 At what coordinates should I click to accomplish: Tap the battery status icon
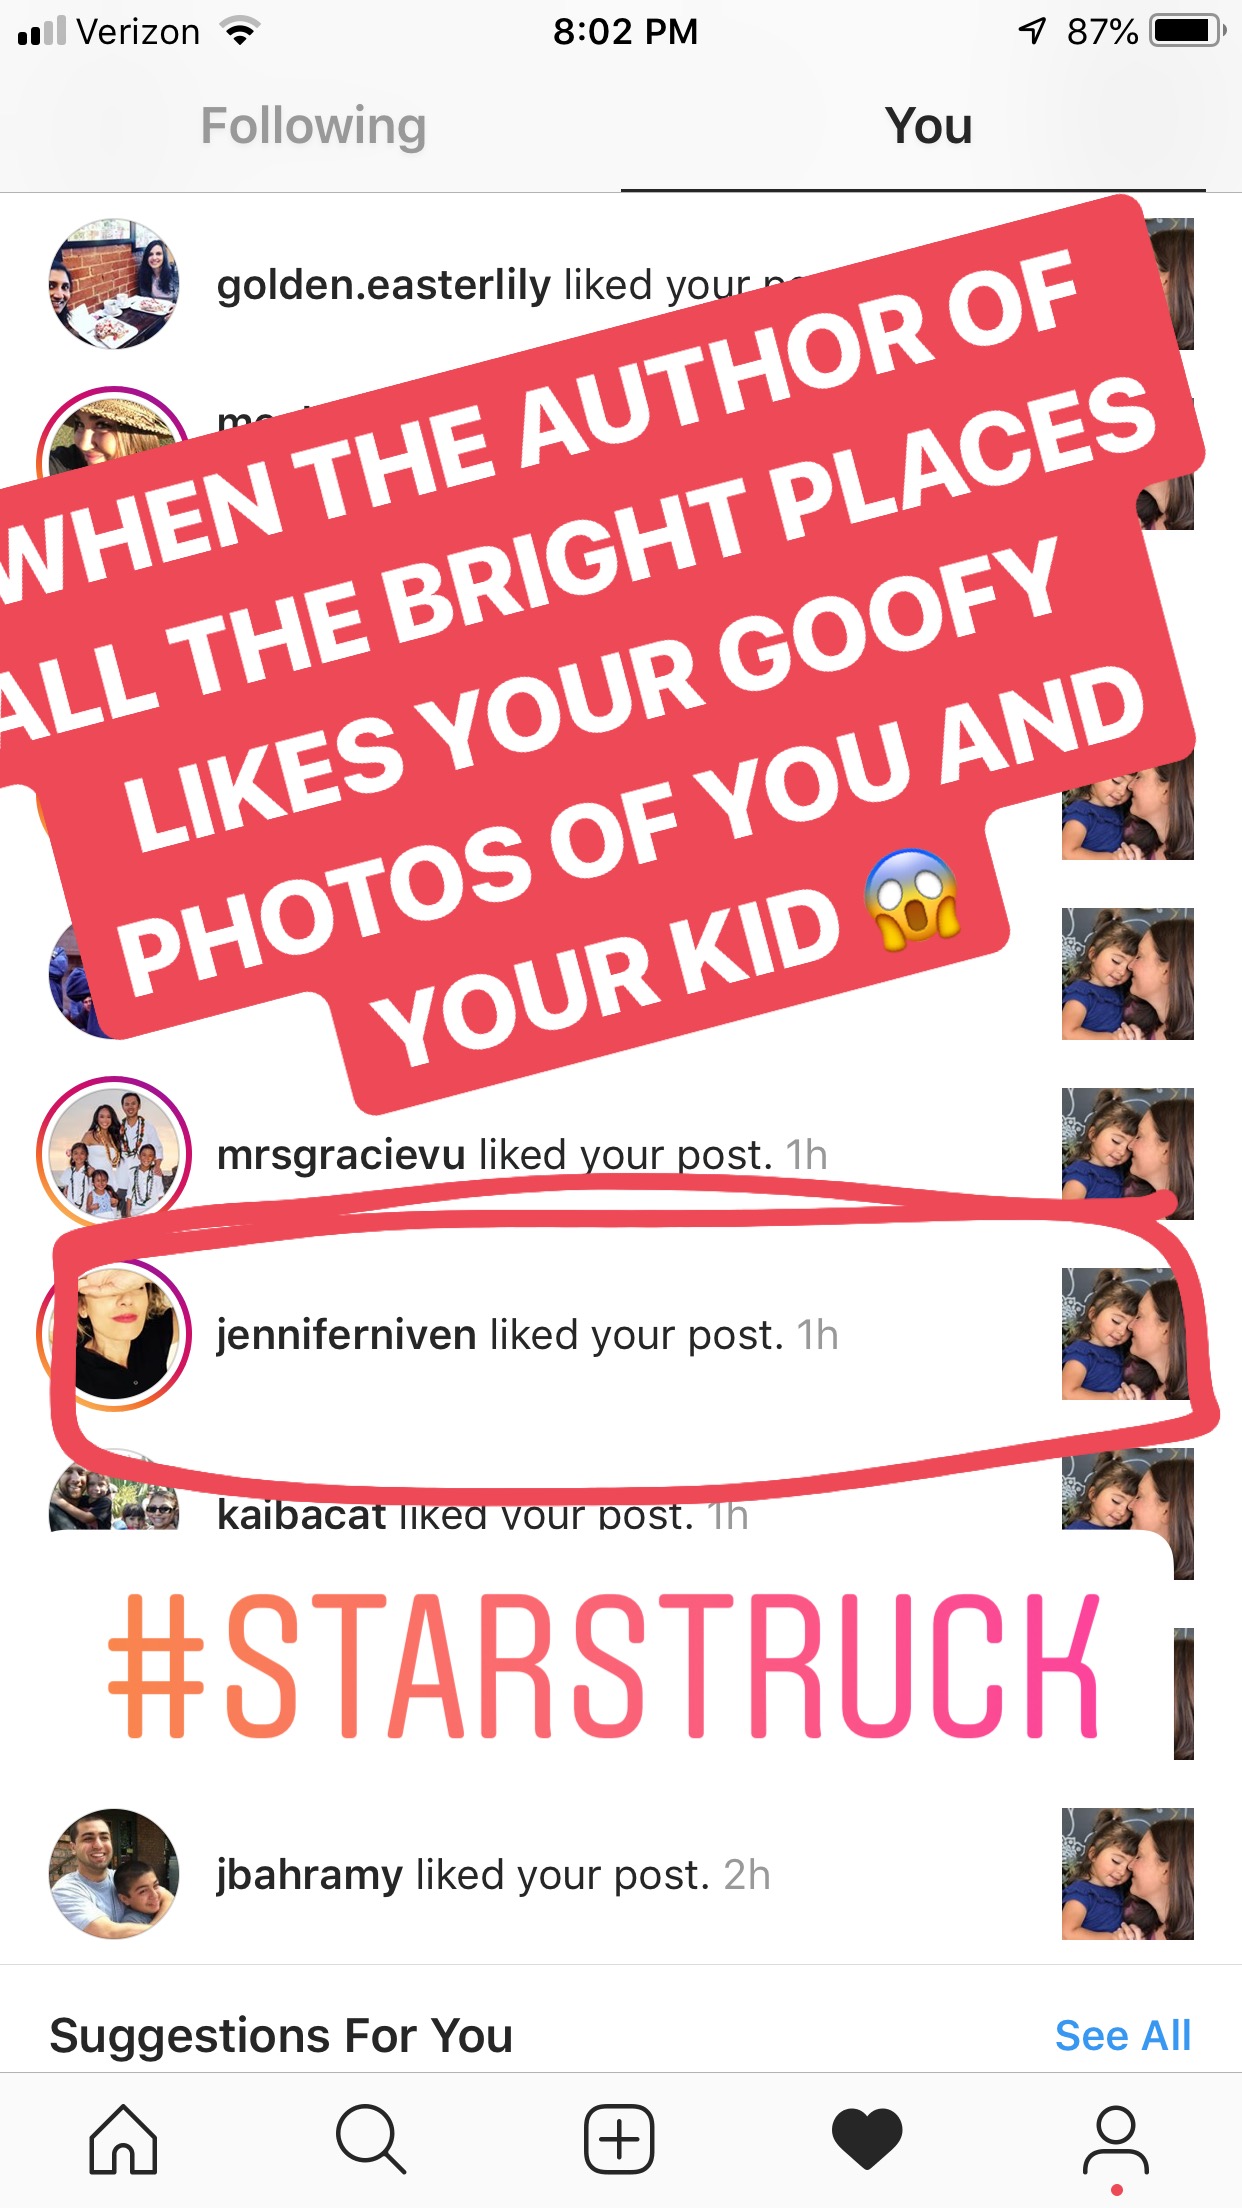point(1187,31)
